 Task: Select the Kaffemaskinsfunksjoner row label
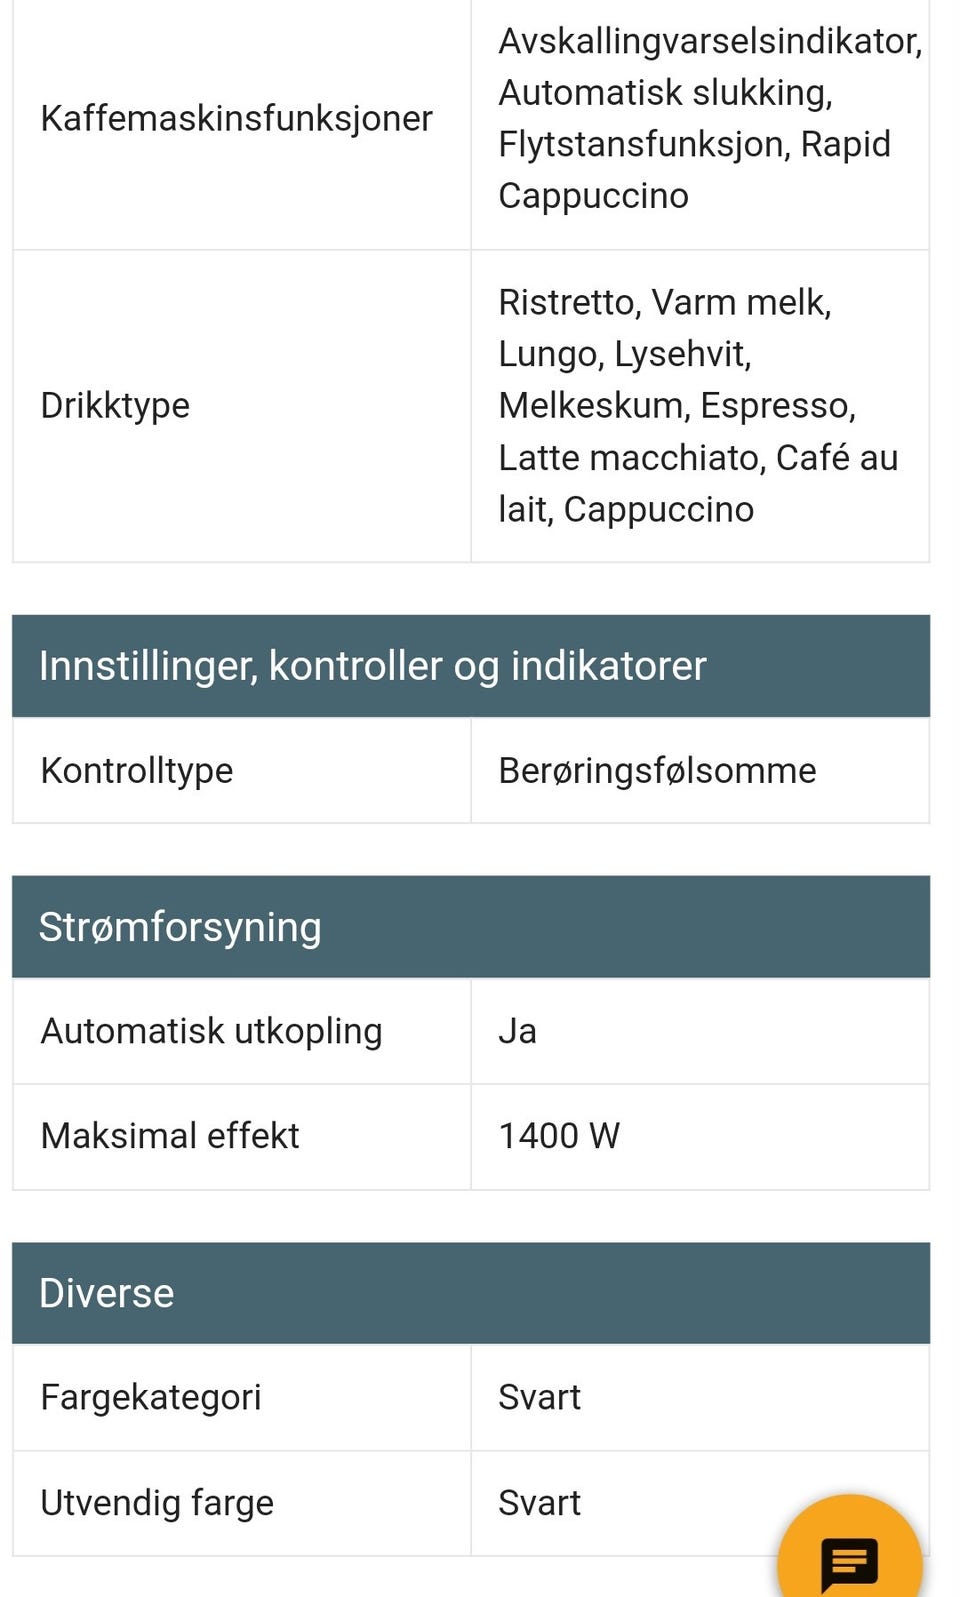click(x=235, y=118)
